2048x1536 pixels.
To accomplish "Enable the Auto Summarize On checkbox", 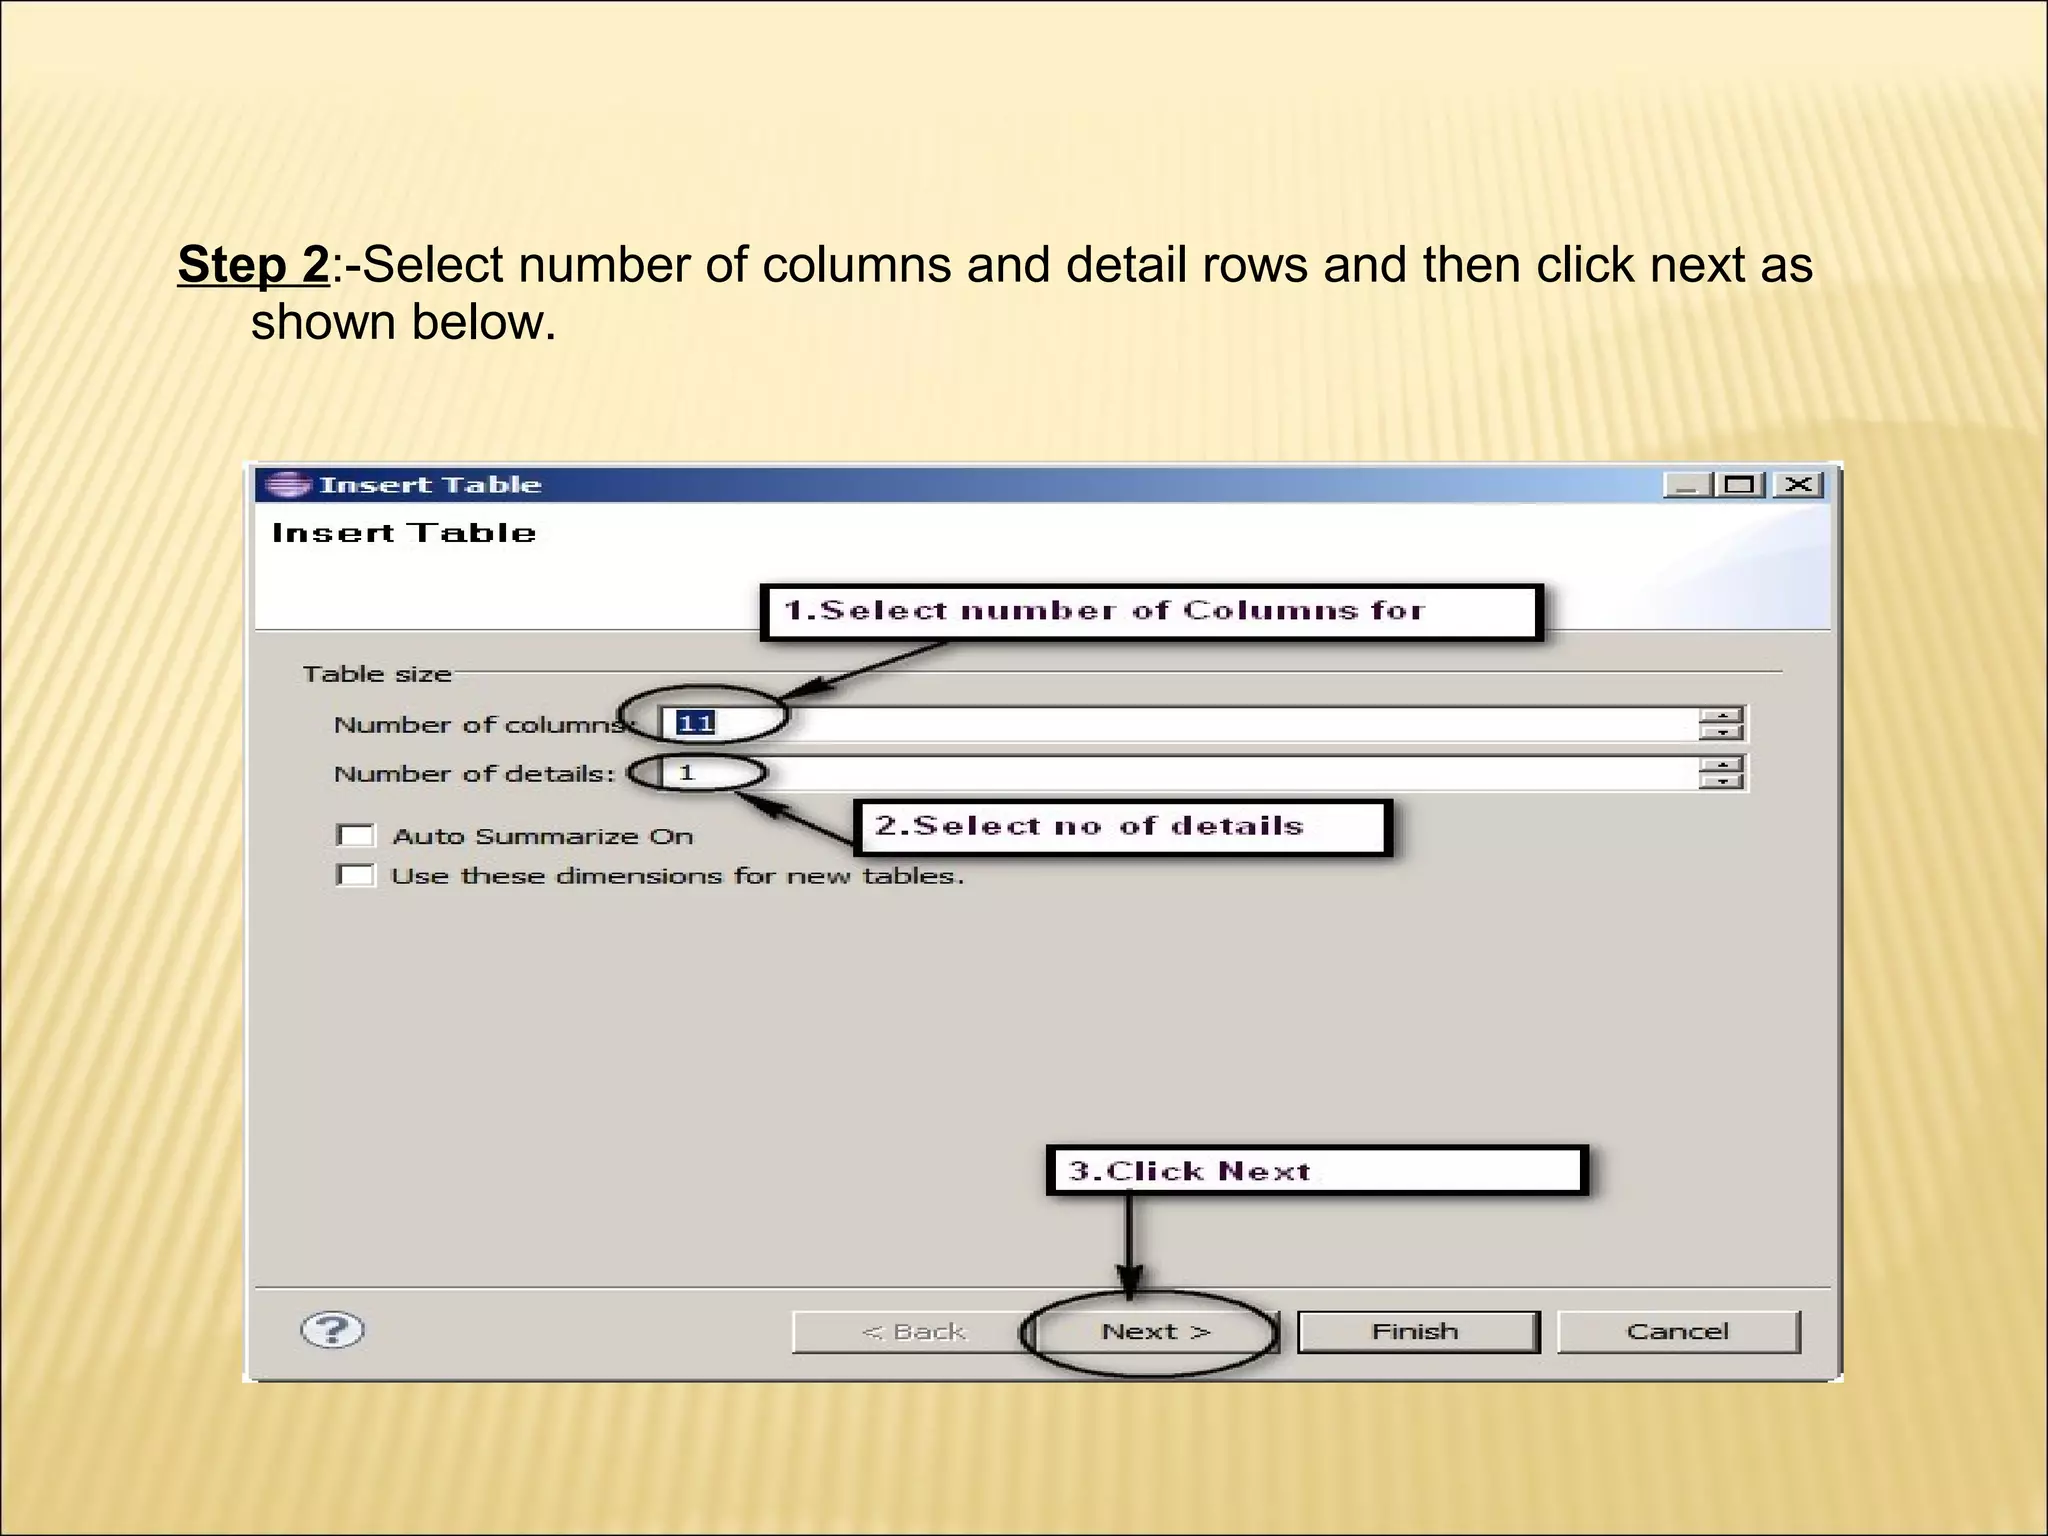I will 355,835.
